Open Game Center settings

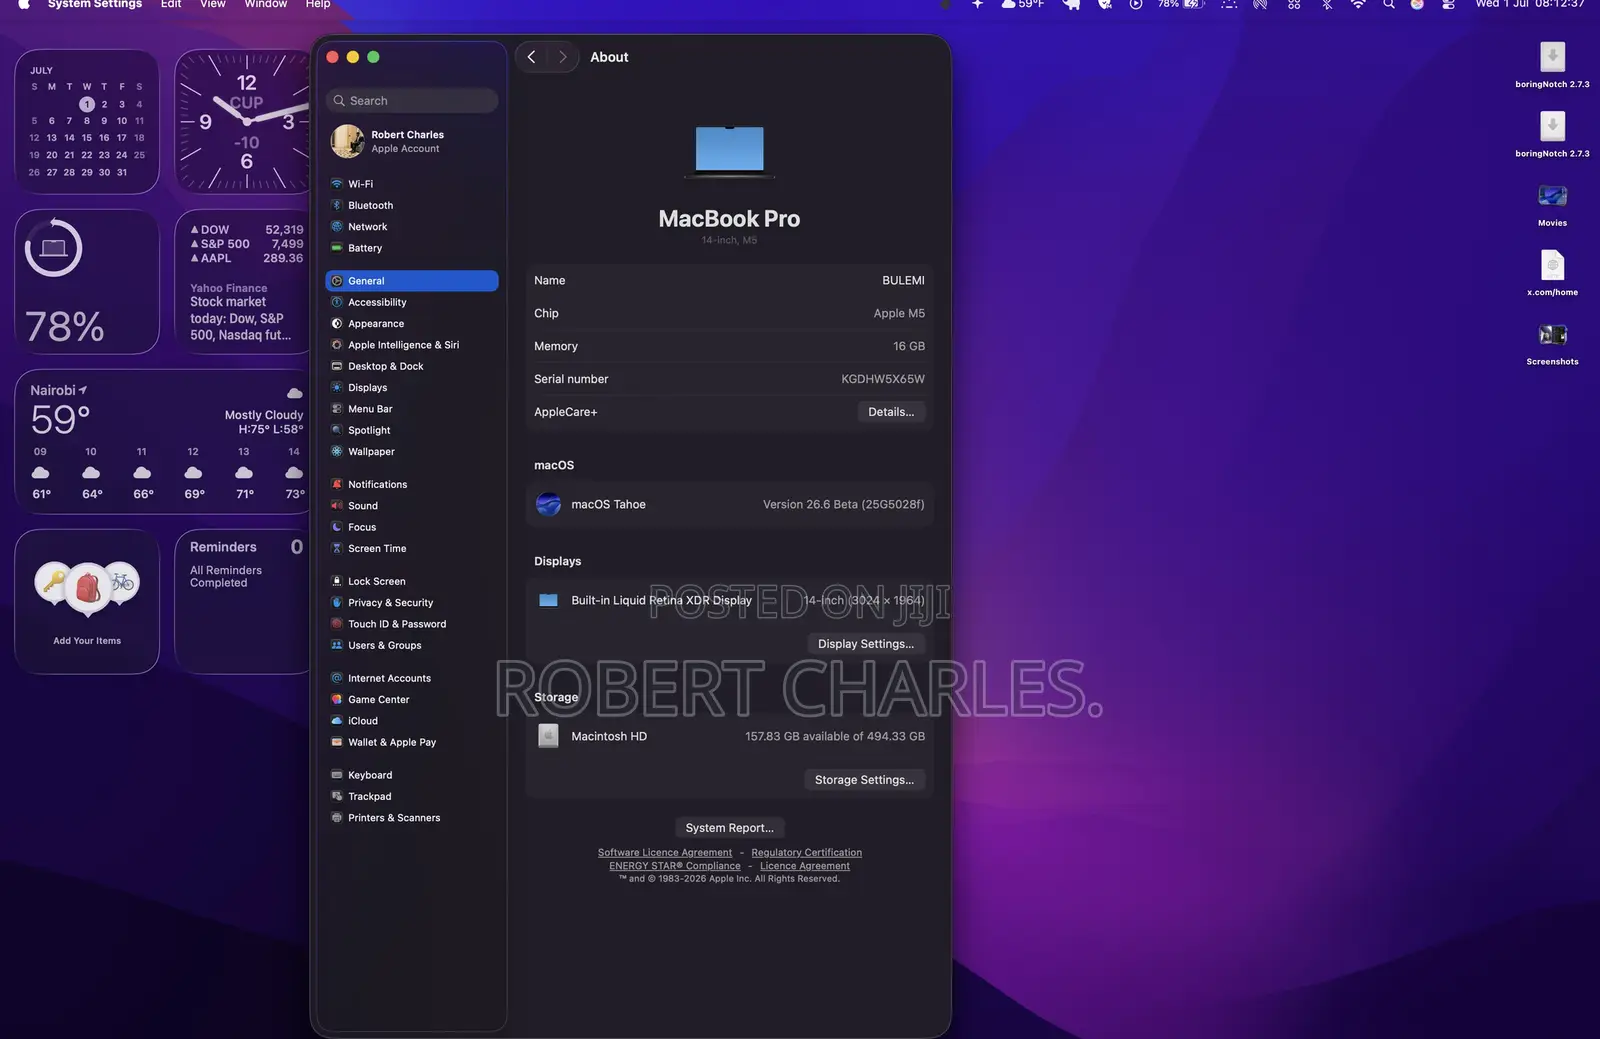[x=411, y=700]
